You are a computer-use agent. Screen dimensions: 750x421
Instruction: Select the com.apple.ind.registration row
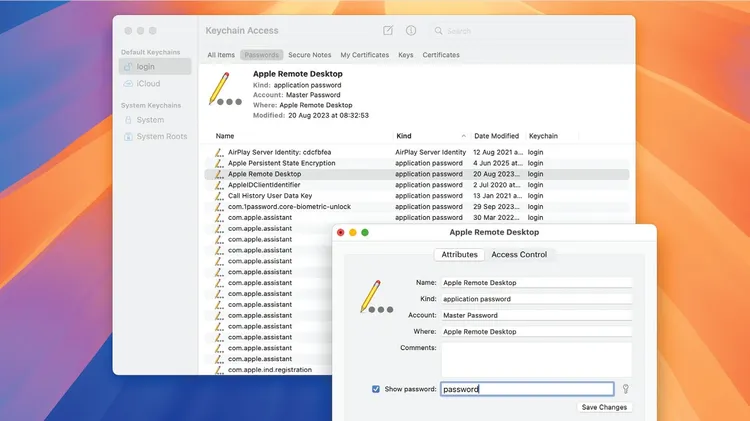pyautogui.click(x=268, y=370)
